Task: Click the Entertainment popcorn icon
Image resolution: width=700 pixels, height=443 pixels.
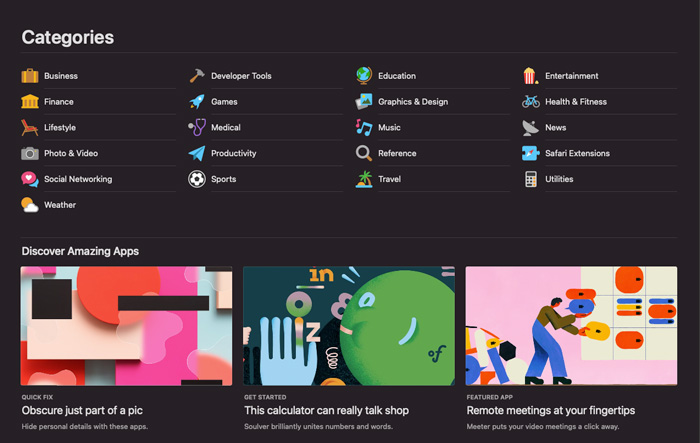Action: click(530, 76)
